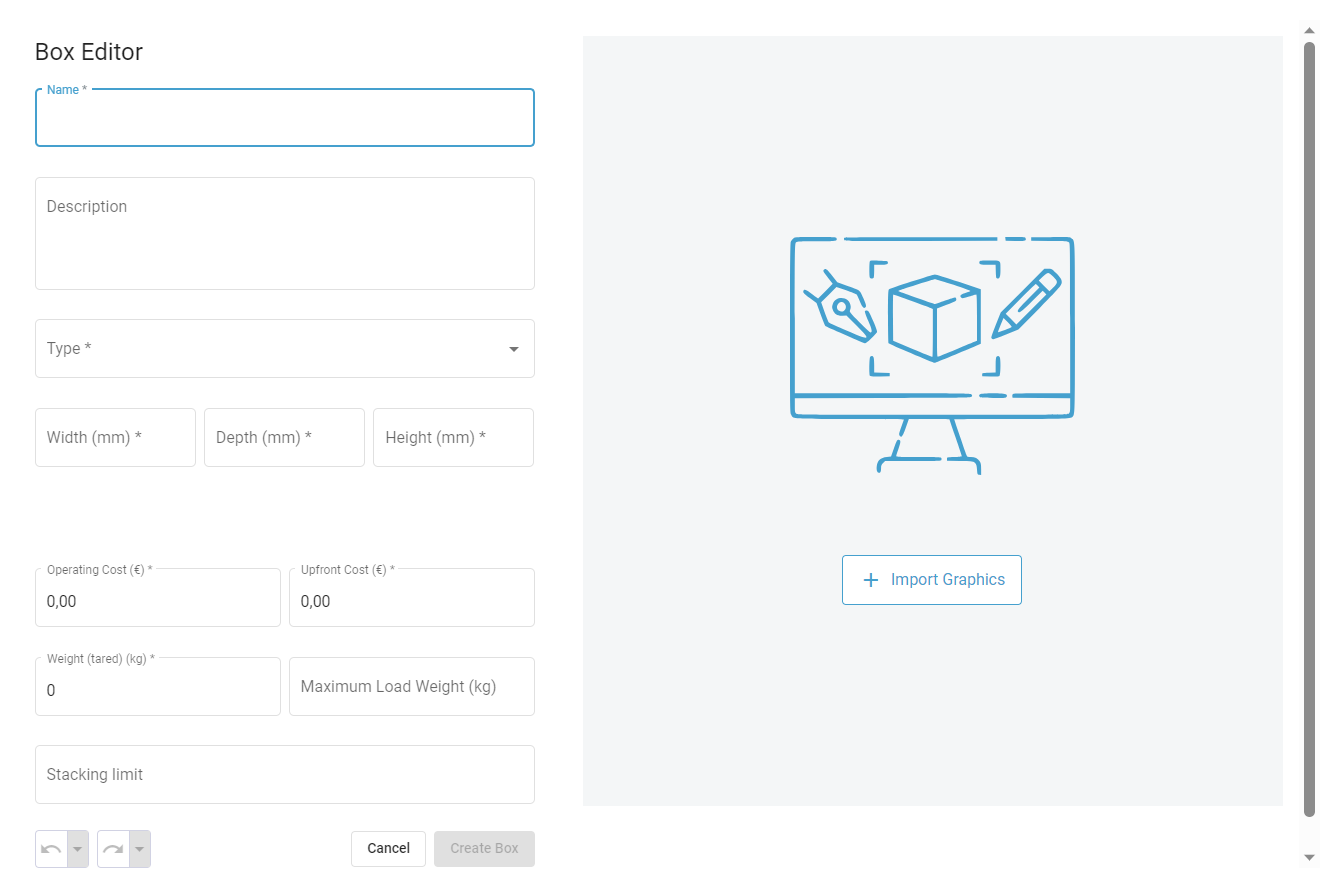Viewport: 1341px width, 890px height.
Task: Click the Weight (tared) field
Action: (157, 691)
